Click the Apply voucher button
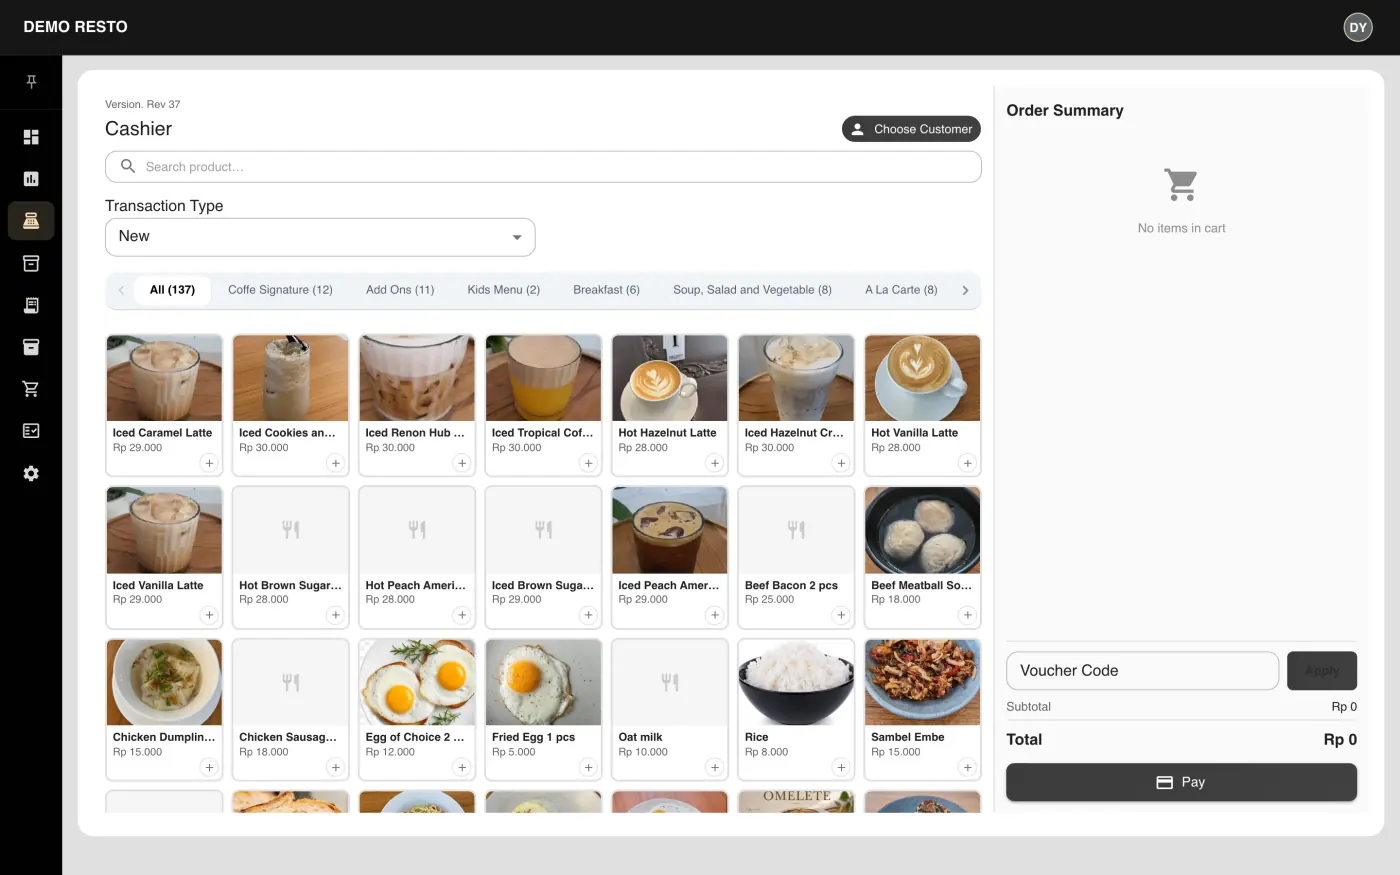 click(x=1321, y=671)
